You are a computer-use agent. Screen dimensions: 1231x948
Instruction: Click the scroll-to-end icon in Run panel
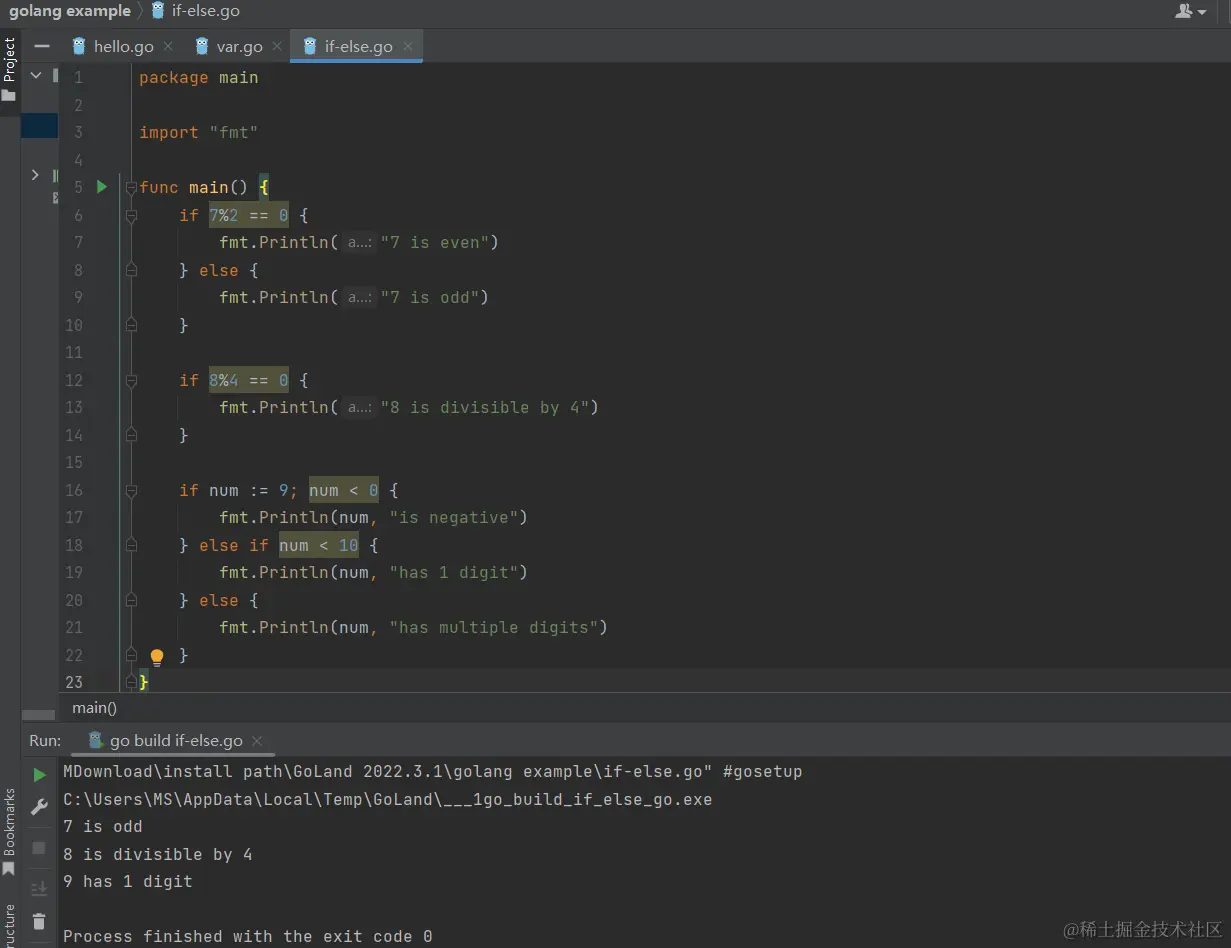39,889
